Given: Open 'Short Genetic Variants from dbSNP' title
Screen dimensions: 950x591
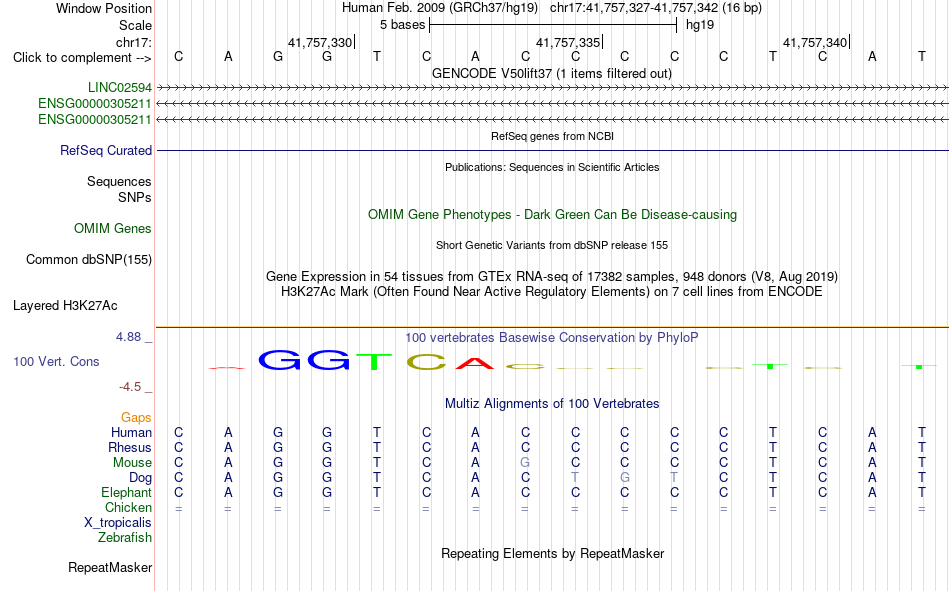Looking at the screenshot, I should (552, 245).
